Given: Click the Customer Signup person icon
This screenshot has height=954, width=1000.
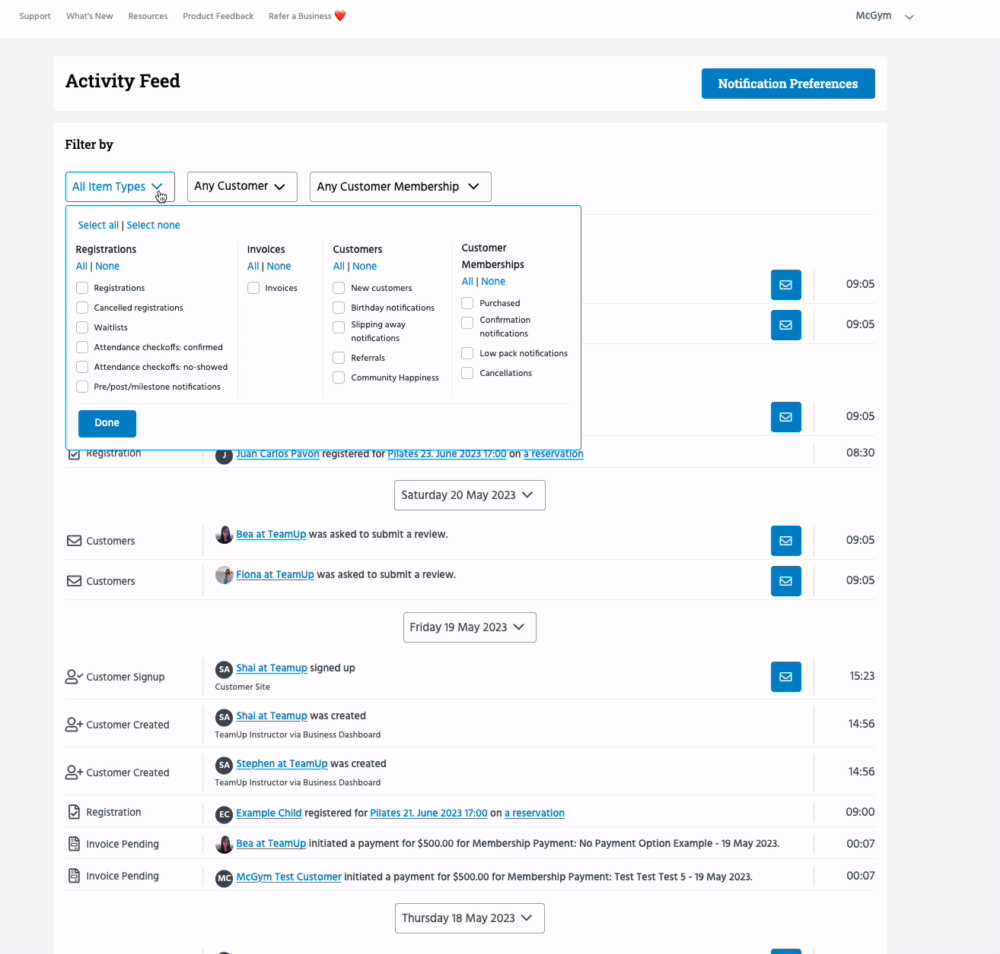Looking at the screenshot, I should pyautogui.click(x=73, y=677).
